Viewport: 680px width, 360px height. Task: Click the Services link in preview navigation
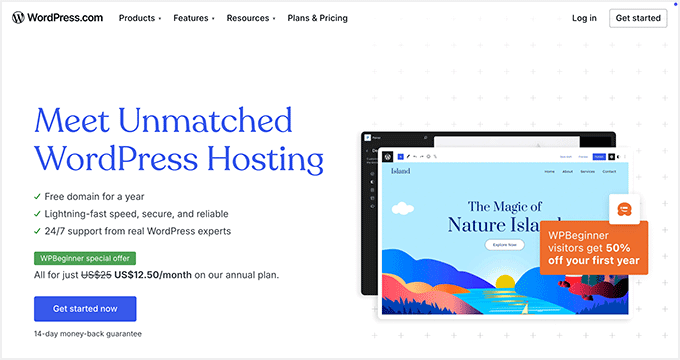(x=588, y=172)
